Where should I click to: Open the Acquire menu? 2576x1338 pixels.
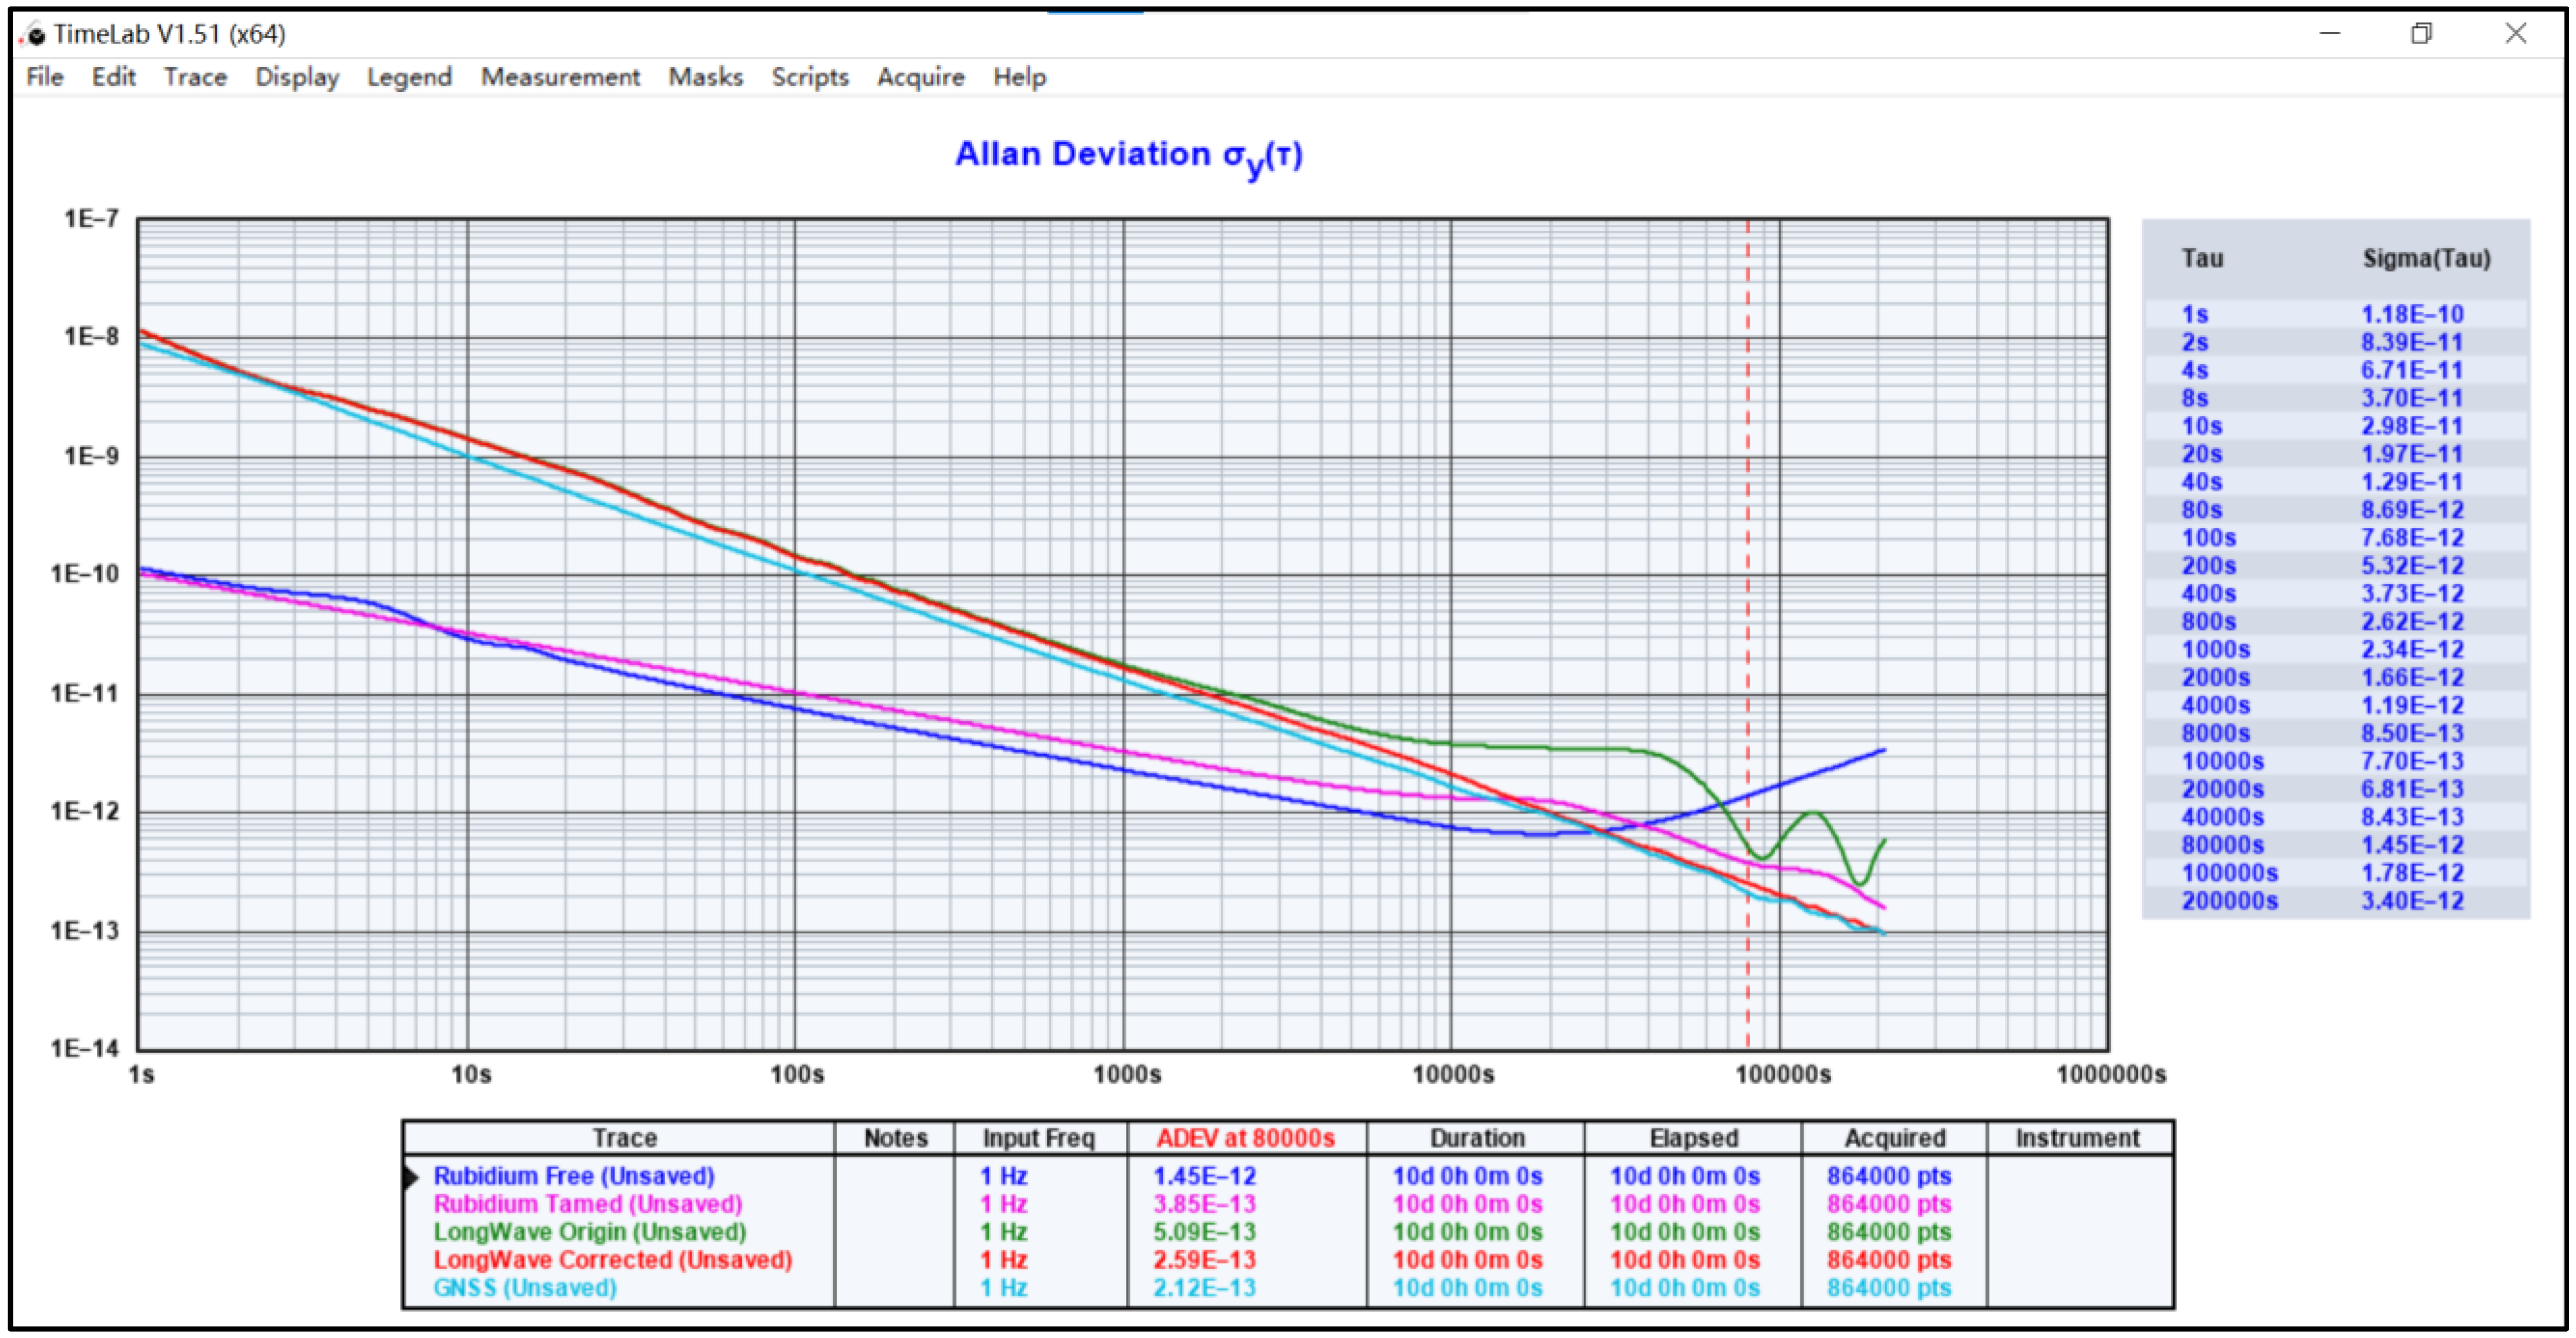[920, 77]
